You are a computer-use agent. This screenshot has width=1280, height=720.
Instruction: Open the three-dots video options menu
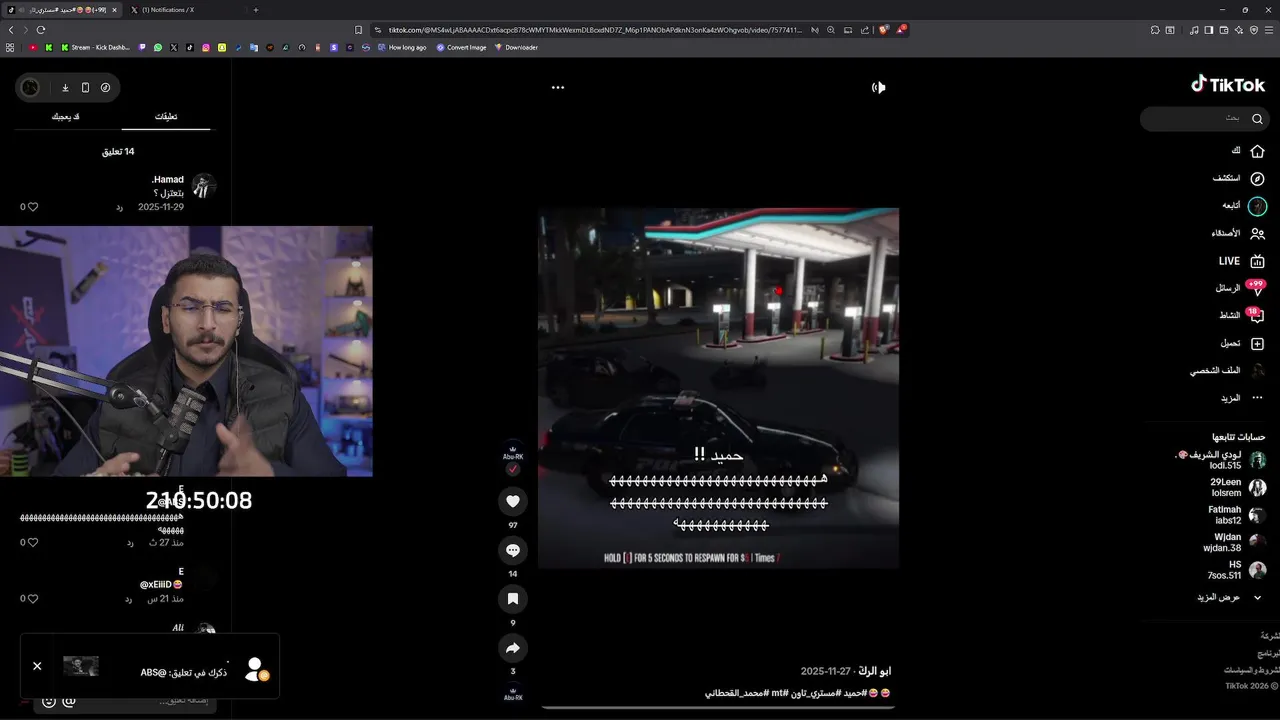[558, 87]
